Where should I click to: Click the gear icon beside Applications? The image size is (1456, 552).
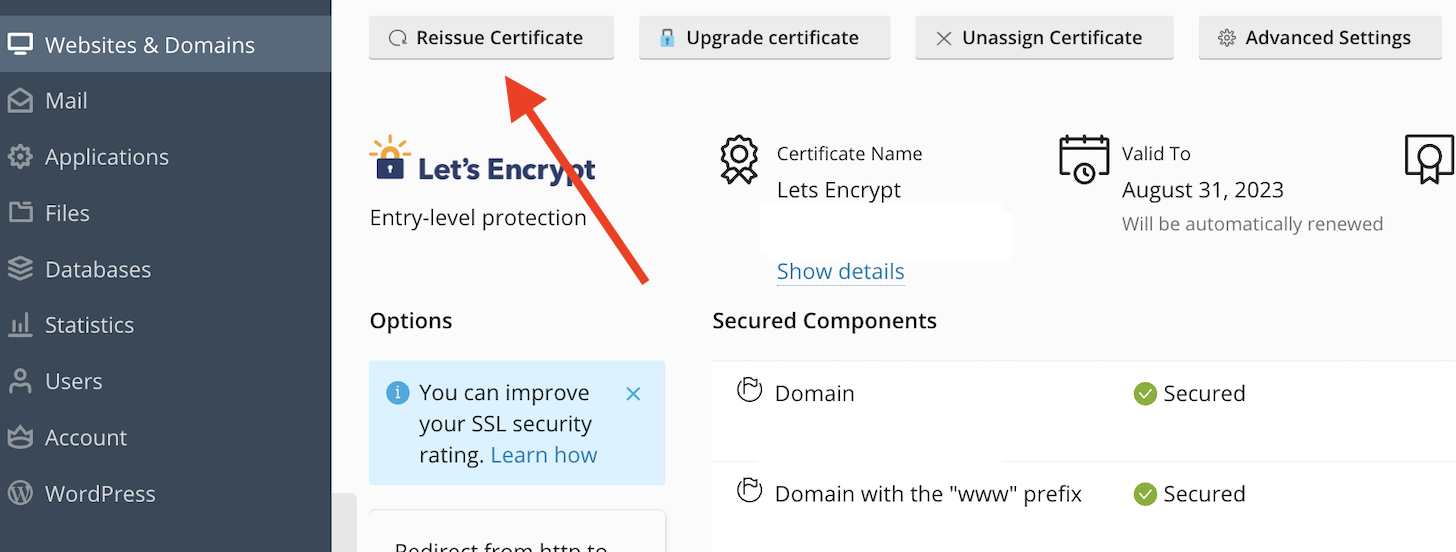20,156
